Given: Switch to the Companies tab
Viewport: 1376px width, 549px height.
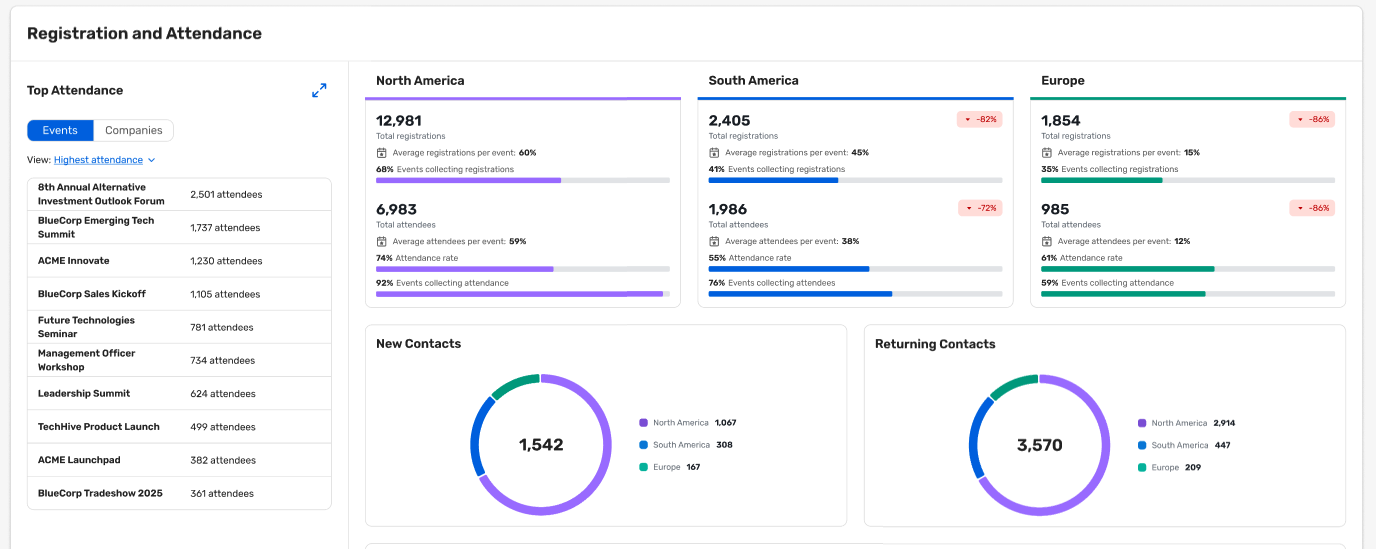Looking at the screenshot, I should pos(133,130).
